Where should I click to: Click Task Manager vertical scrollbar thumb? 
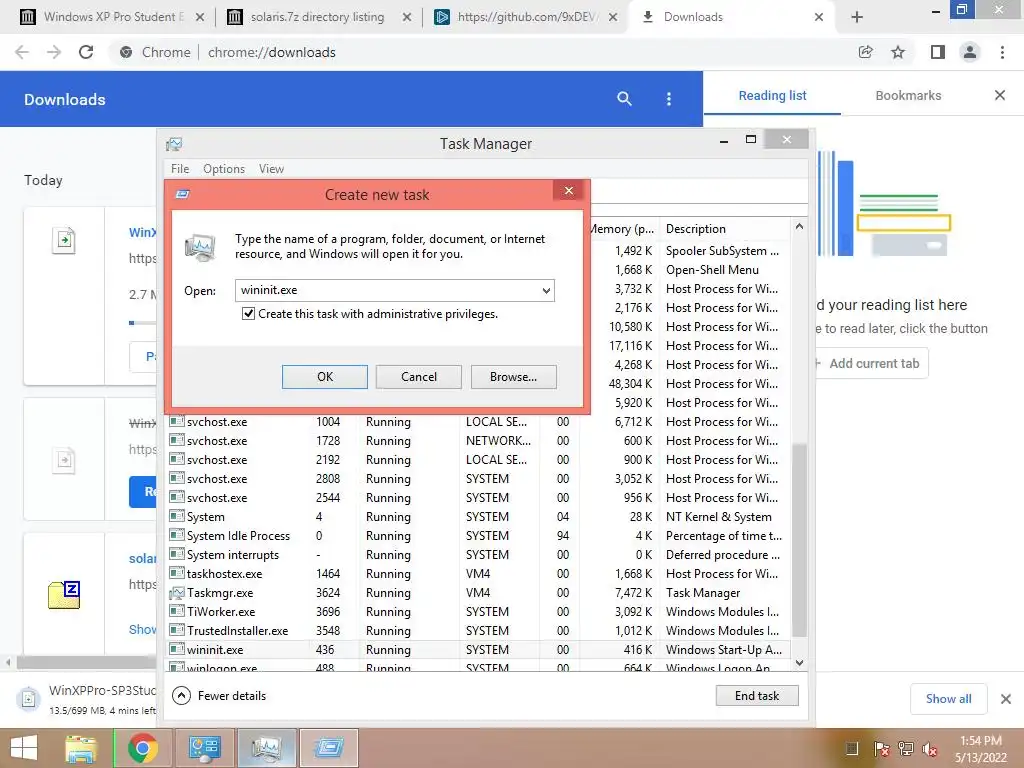click(799, 539)
